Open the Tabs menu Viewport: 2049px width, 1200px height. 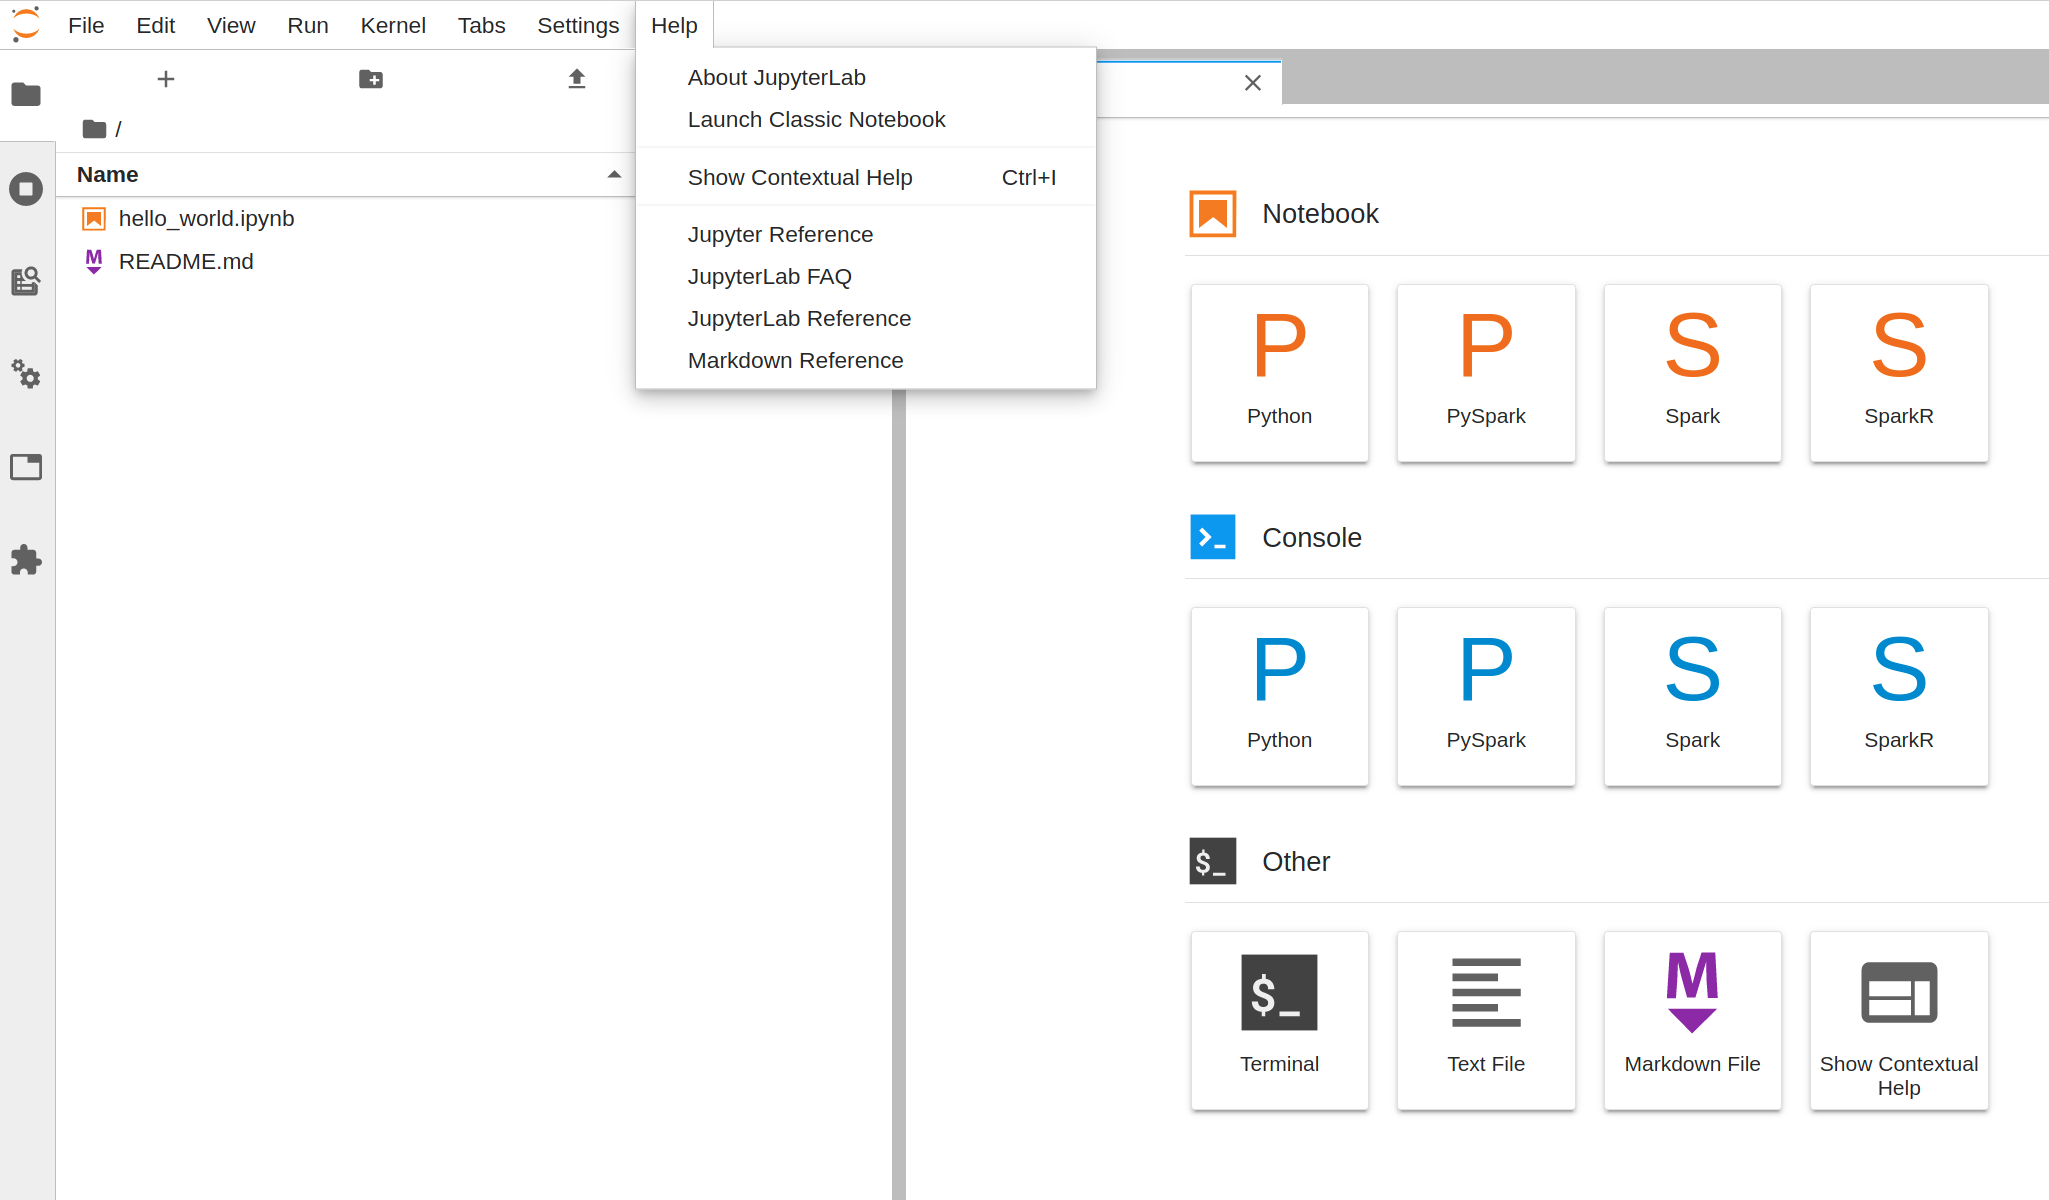pos(481,25)
